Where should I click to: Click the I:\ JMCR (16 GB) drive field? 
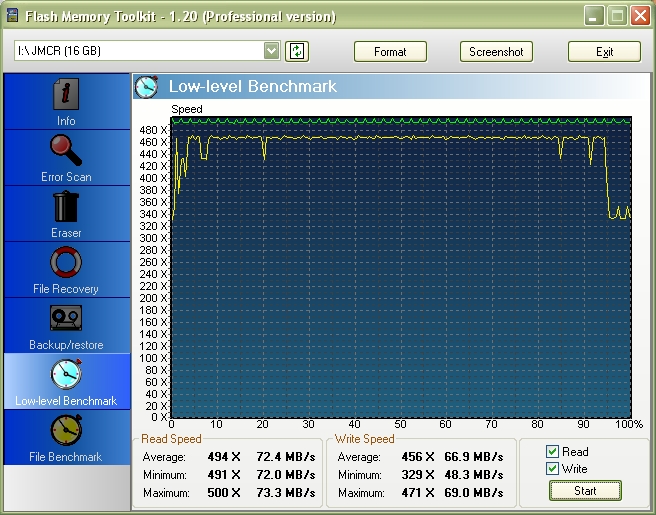(140, 51)
